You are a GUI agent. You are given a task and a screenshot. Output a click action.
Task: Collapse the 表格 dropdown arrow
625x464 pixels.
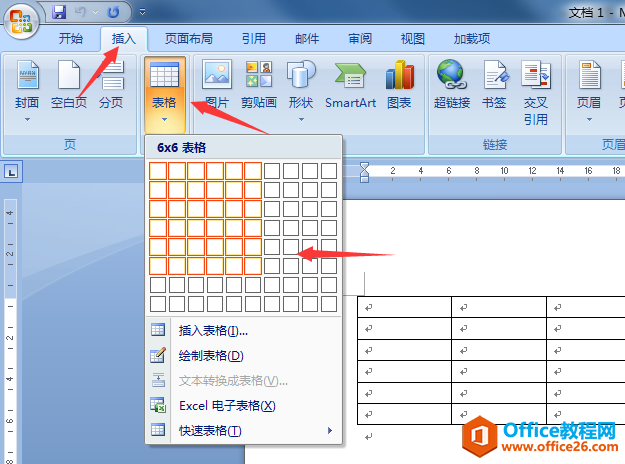[164, 119]
